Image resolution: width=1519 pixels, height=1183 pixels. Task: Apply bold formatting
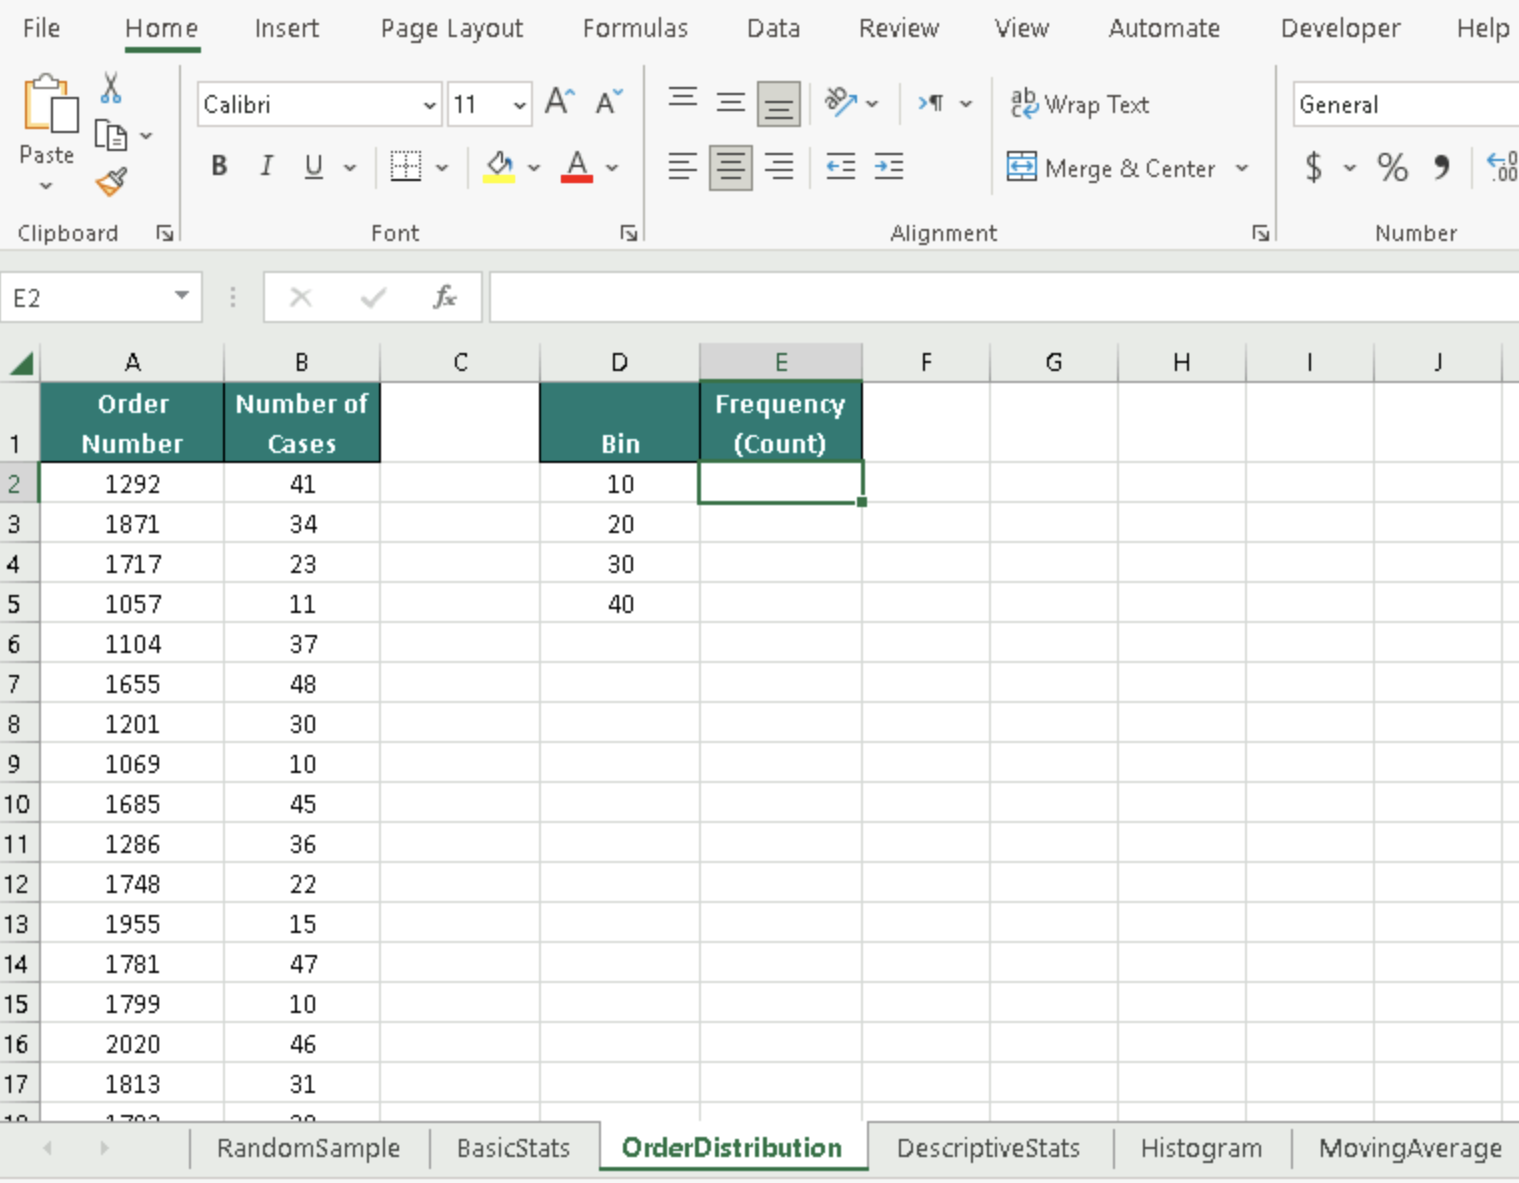tap(218, 166)
